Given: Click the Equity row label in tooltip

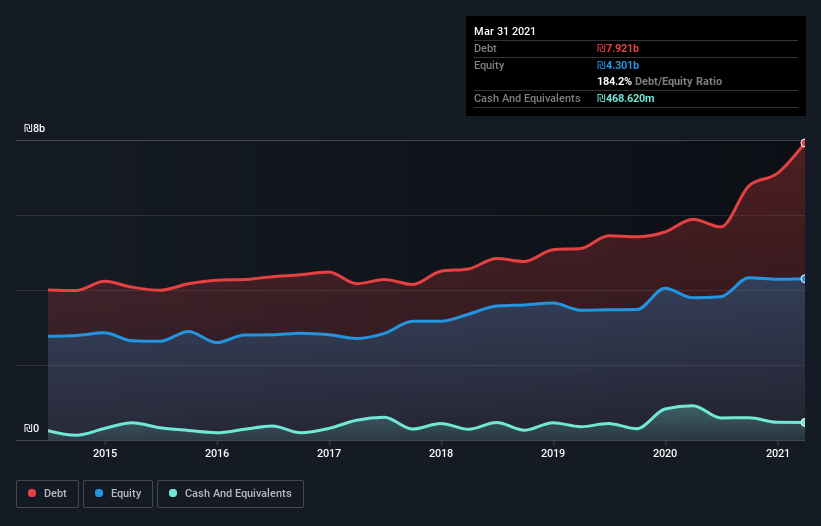Looking at the screenshot, I should click(489, 65).
